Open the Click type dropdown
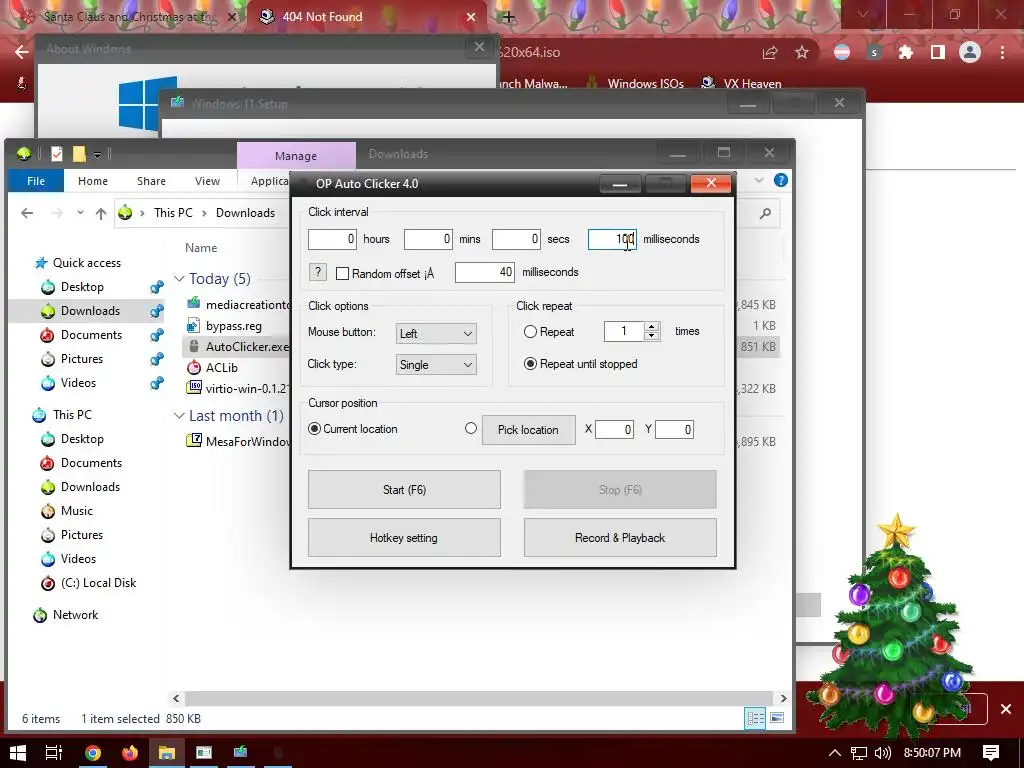 point(436,364)
